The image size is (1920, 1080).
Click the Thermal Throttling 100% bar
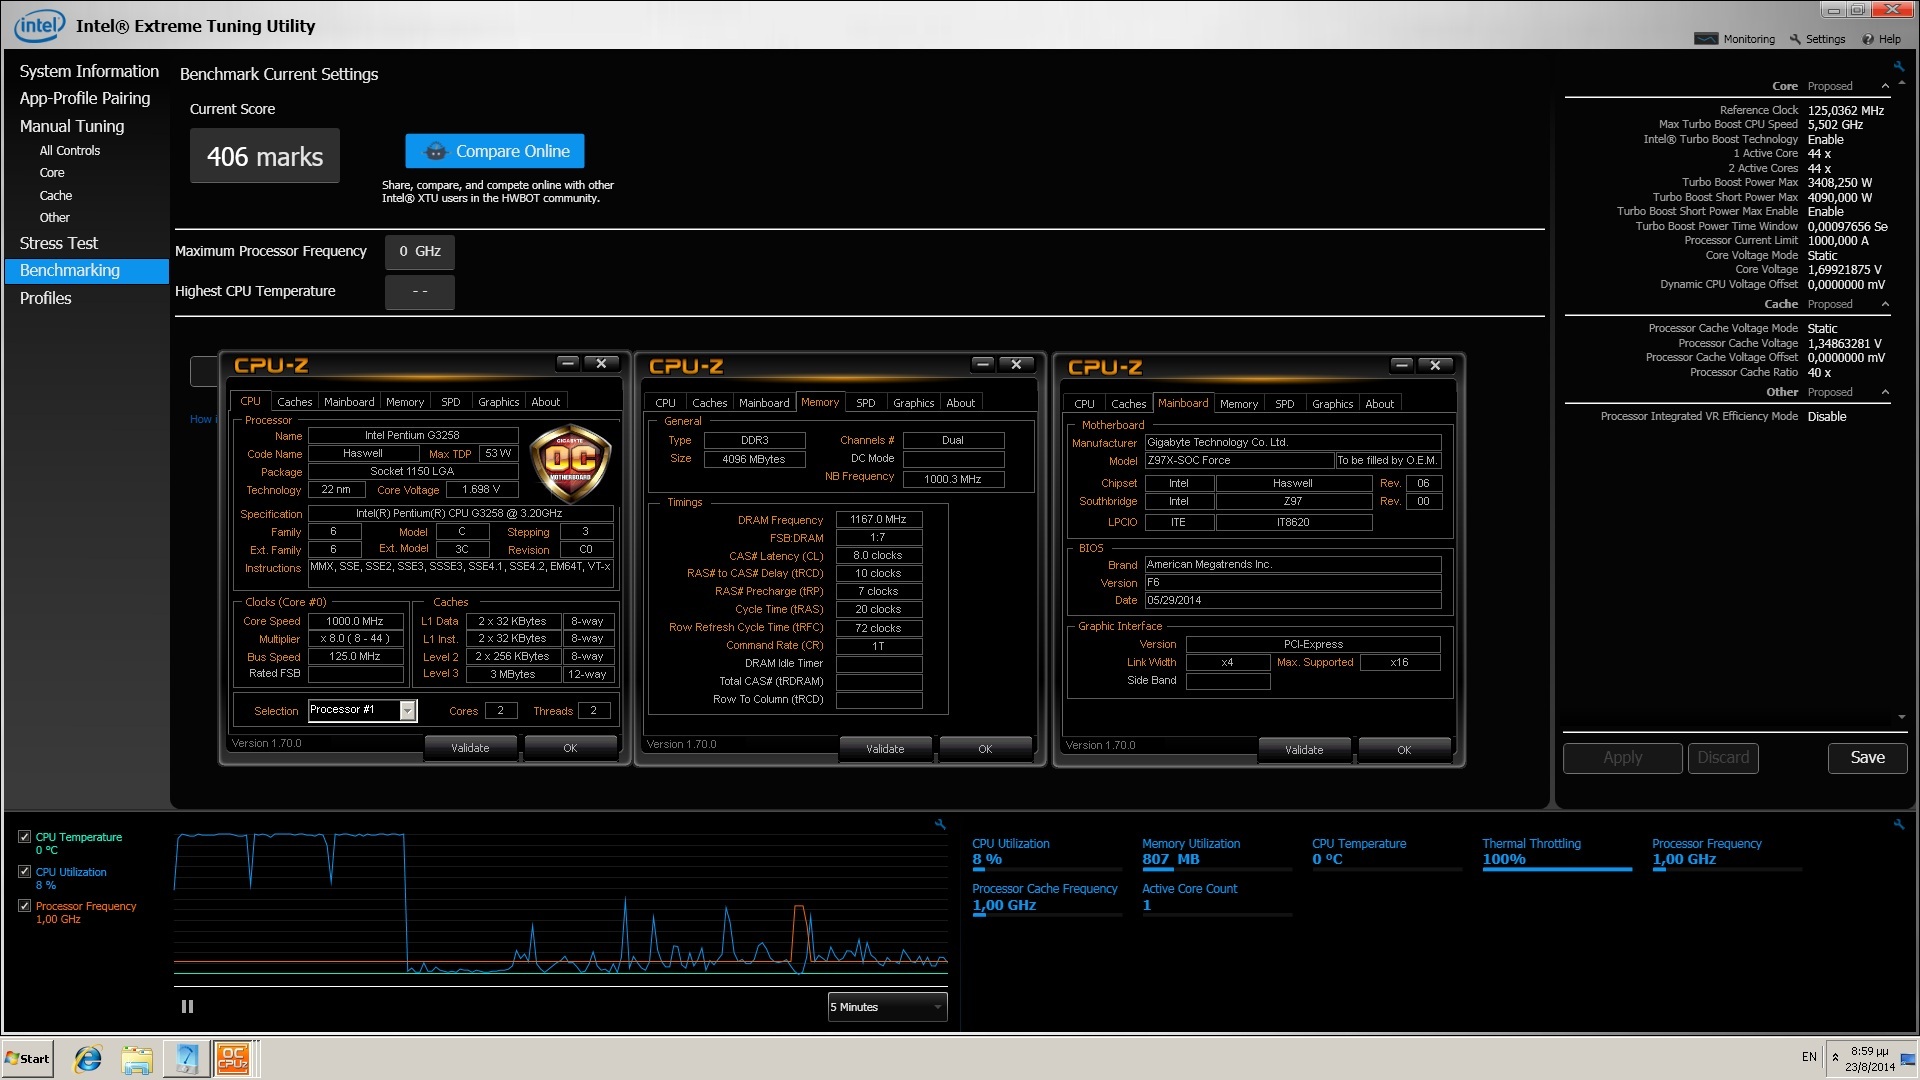tap(1557, 869)
